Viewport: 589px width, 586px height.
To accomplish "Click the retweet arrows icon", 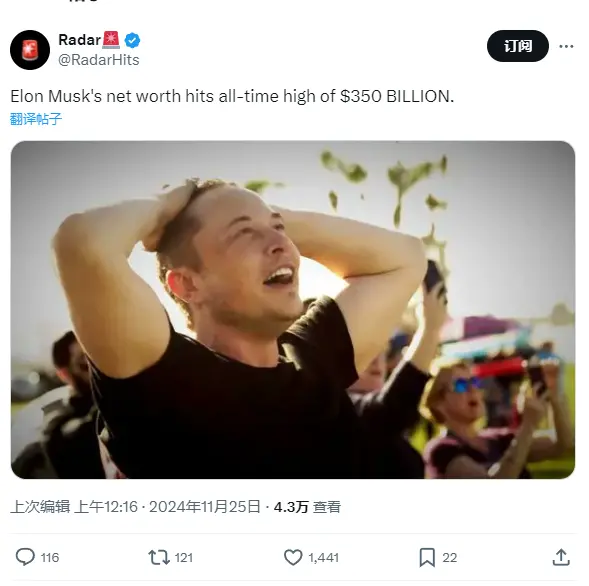I will 159,557.
